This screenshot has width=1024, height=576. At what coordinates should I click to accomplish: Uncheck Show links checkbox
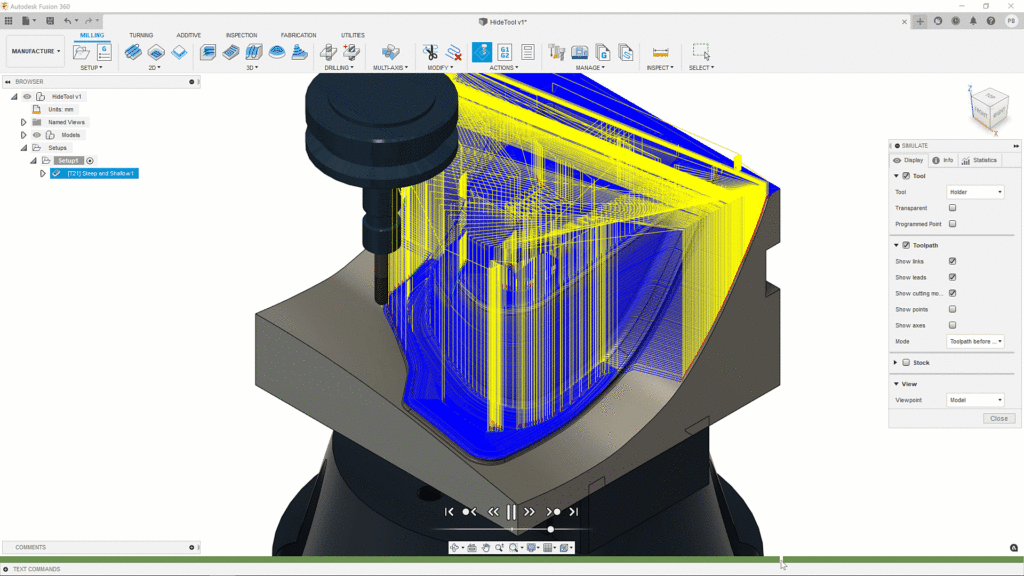952,261
